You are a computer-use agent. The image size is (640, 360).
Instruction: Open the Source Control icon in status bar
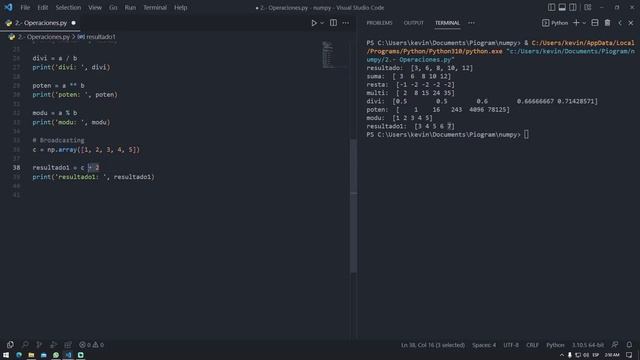(x=39, y=345)
